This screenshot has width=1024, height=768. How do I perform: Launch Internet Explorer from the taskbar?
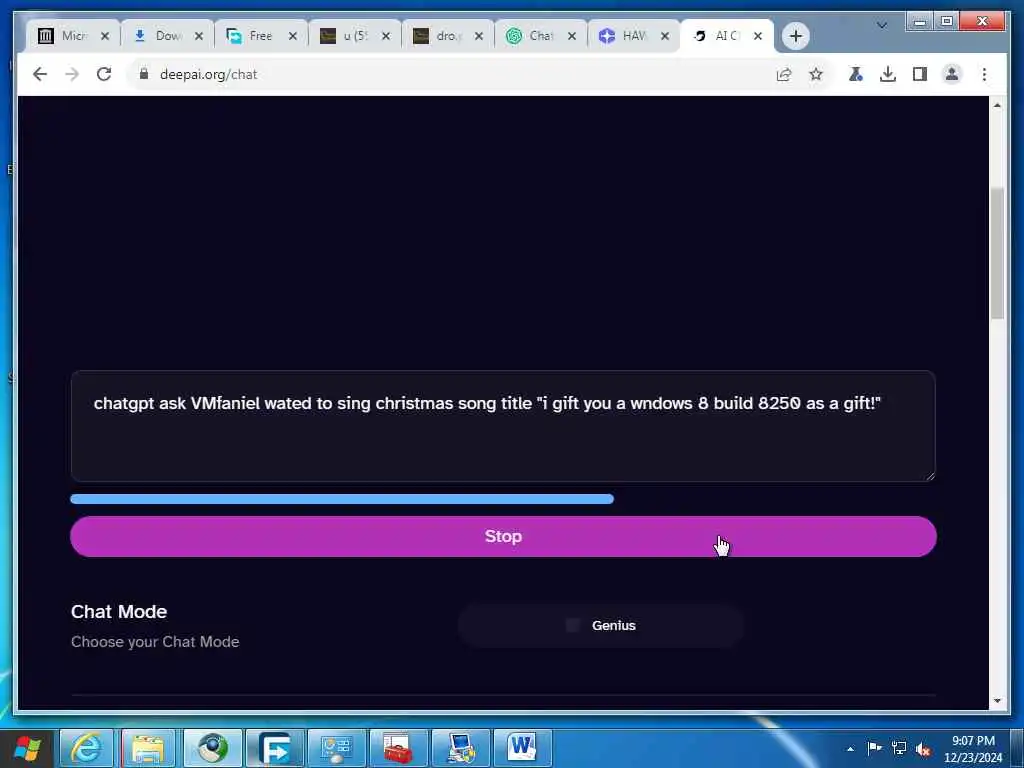coord(86,748)
